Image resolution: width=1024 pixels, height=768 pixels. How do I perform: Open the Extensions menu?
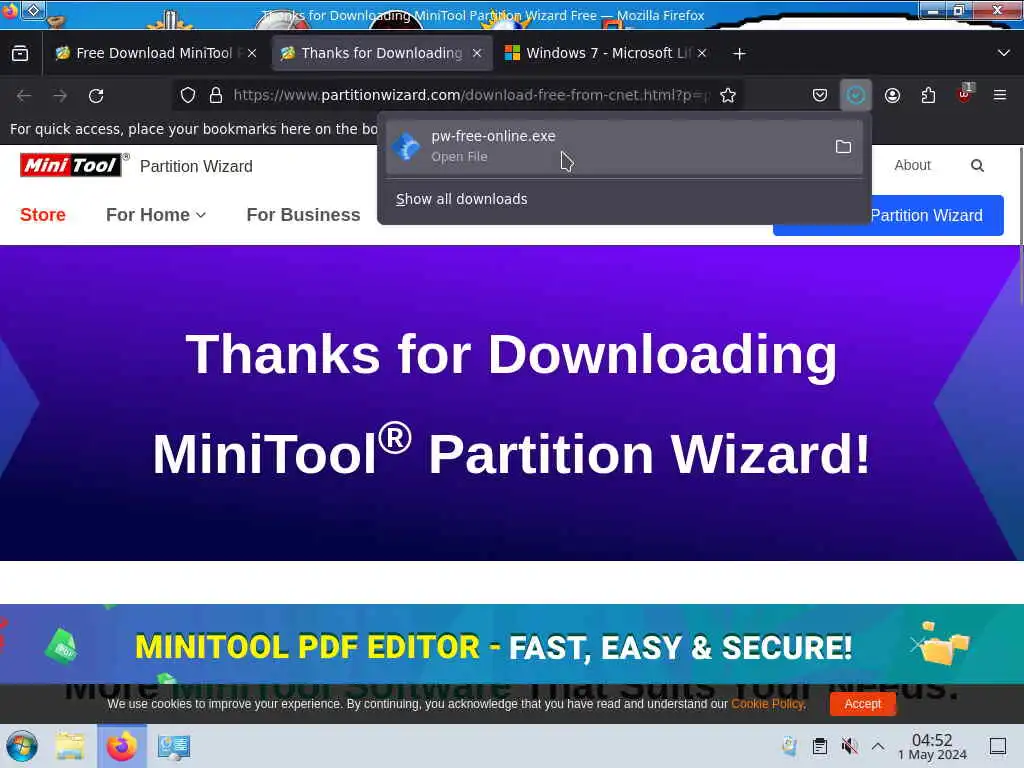coord(928,95)
